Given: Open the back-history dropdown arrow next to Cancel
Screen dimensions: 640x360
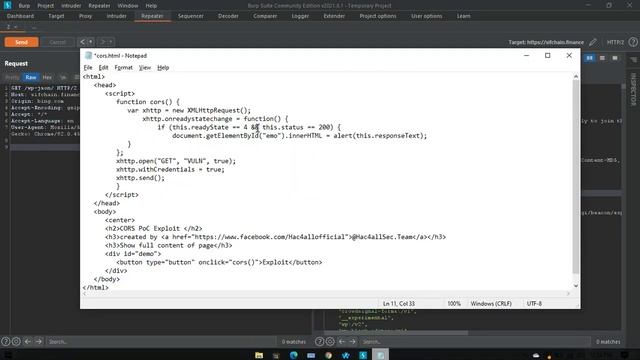Looking at the screenshot, I should coord(91,42).
